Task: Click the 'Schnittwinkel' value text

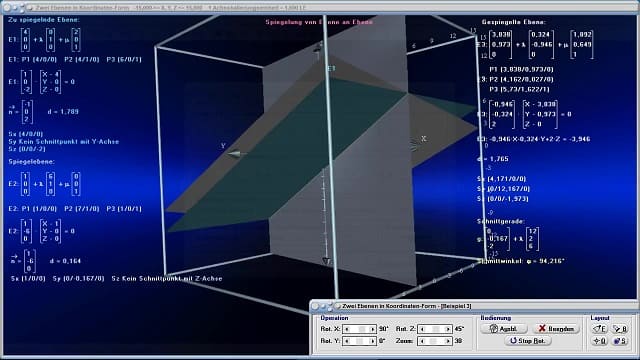Action: [x=521, y=261]
